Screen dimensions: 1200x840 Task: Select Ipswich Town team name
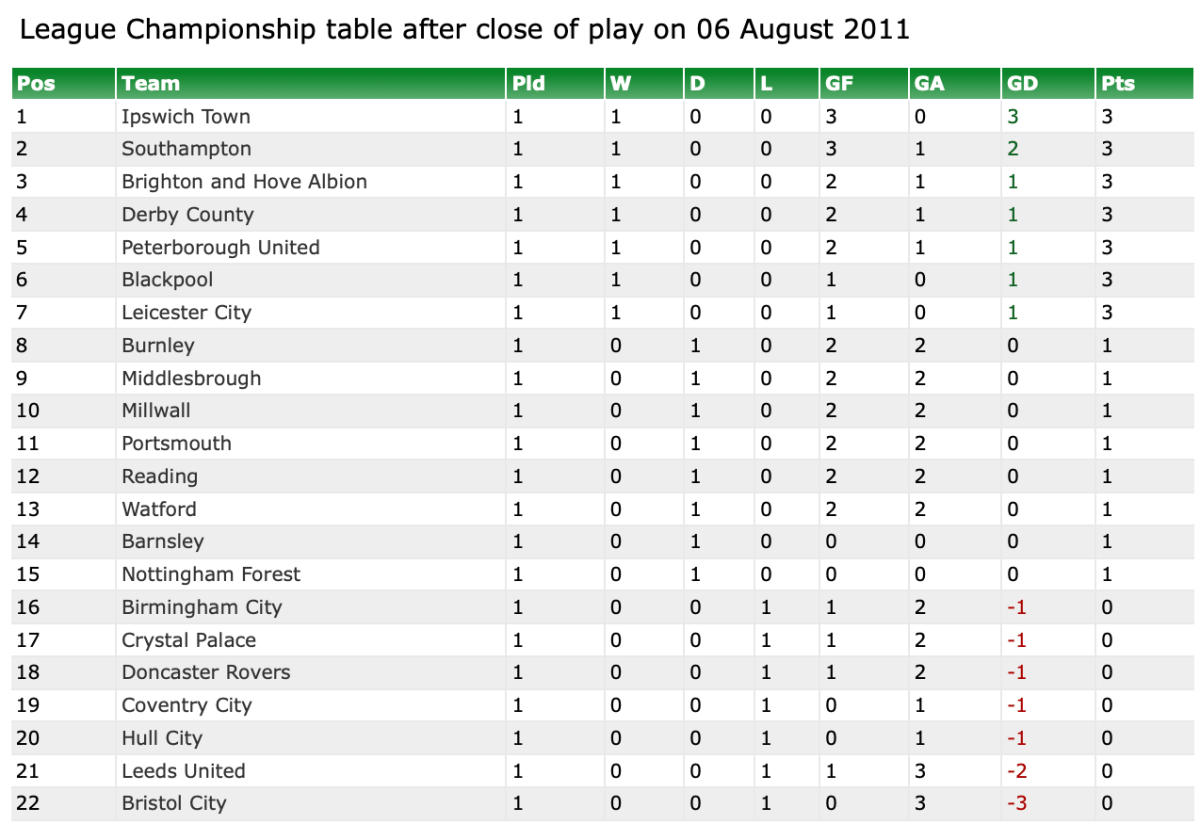(186, 116)
